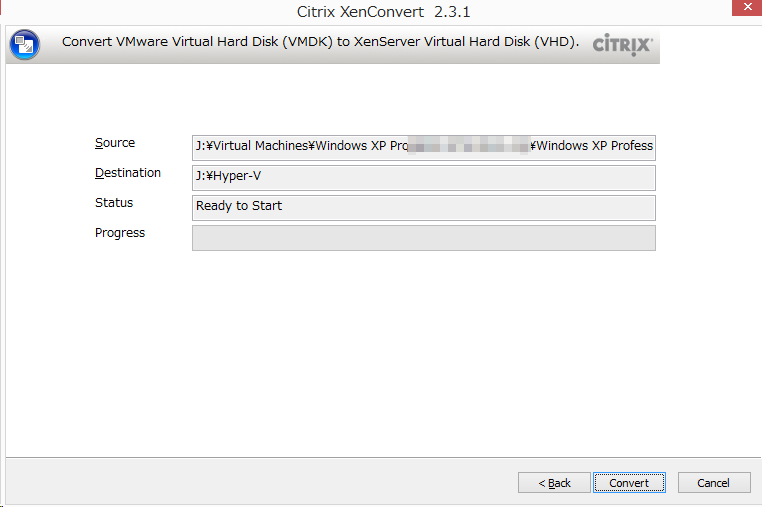The height and width of the screenshot is (507, 762).
Task: Click the Status label
Action: pyautogui.click(x=114, y=203)
